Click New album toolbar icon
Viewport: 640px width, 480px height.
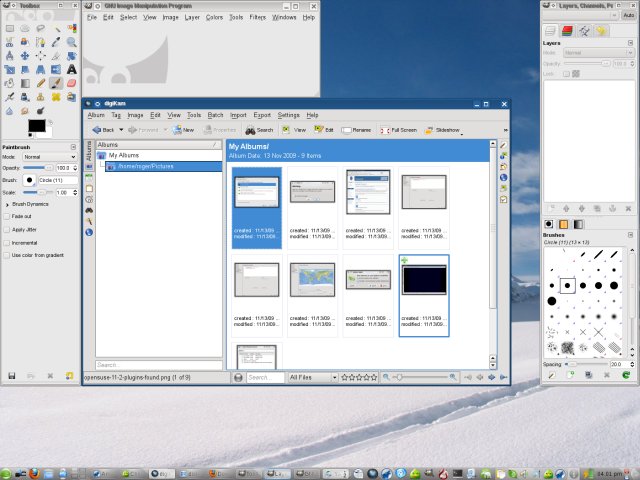(182, 130)
